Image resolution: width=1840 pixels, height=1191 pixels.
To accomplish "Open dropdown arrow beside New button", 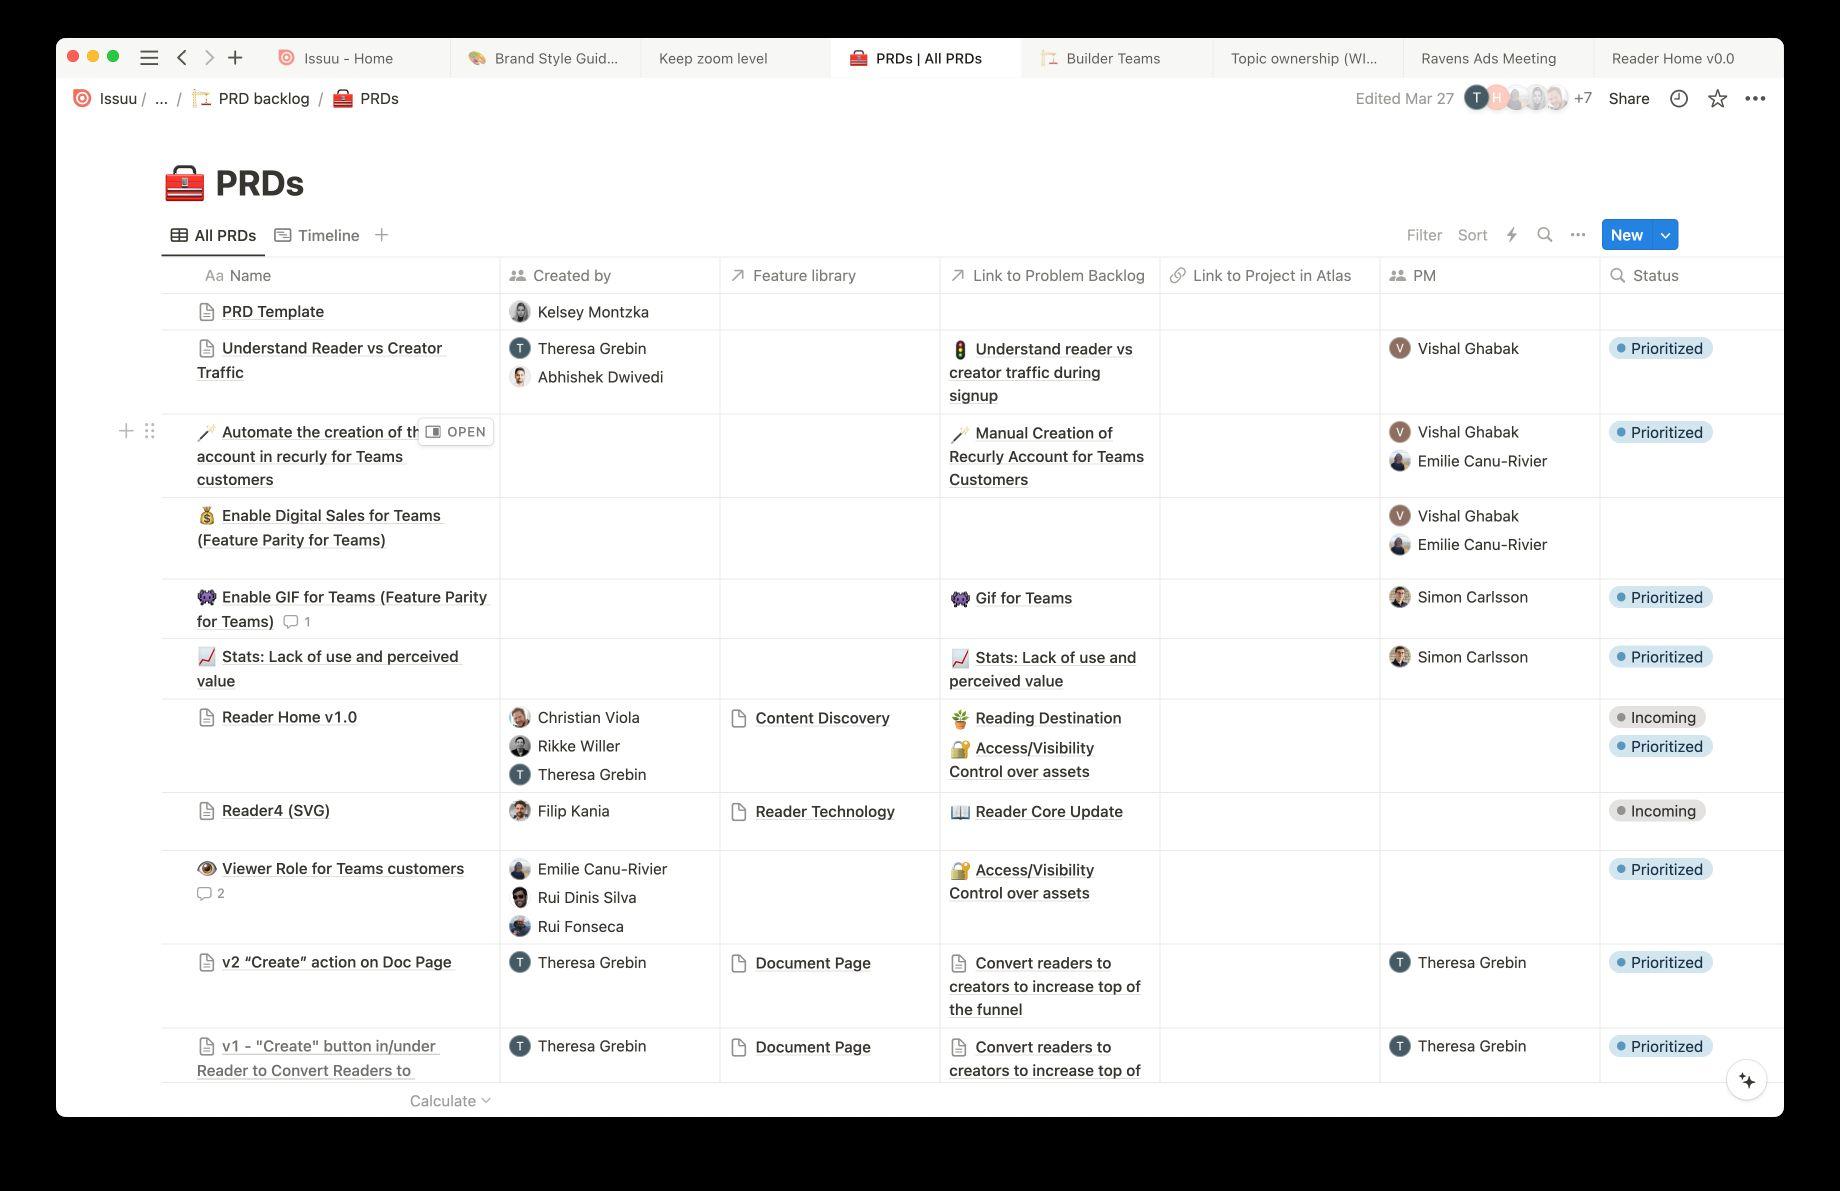I will point(1665,235).
